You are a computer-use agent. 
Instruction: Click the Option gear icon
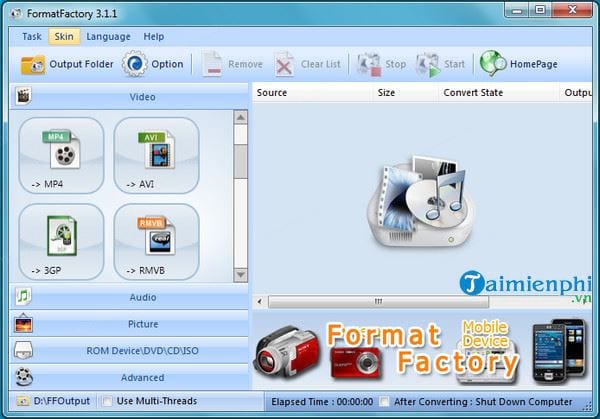point(134,64)
